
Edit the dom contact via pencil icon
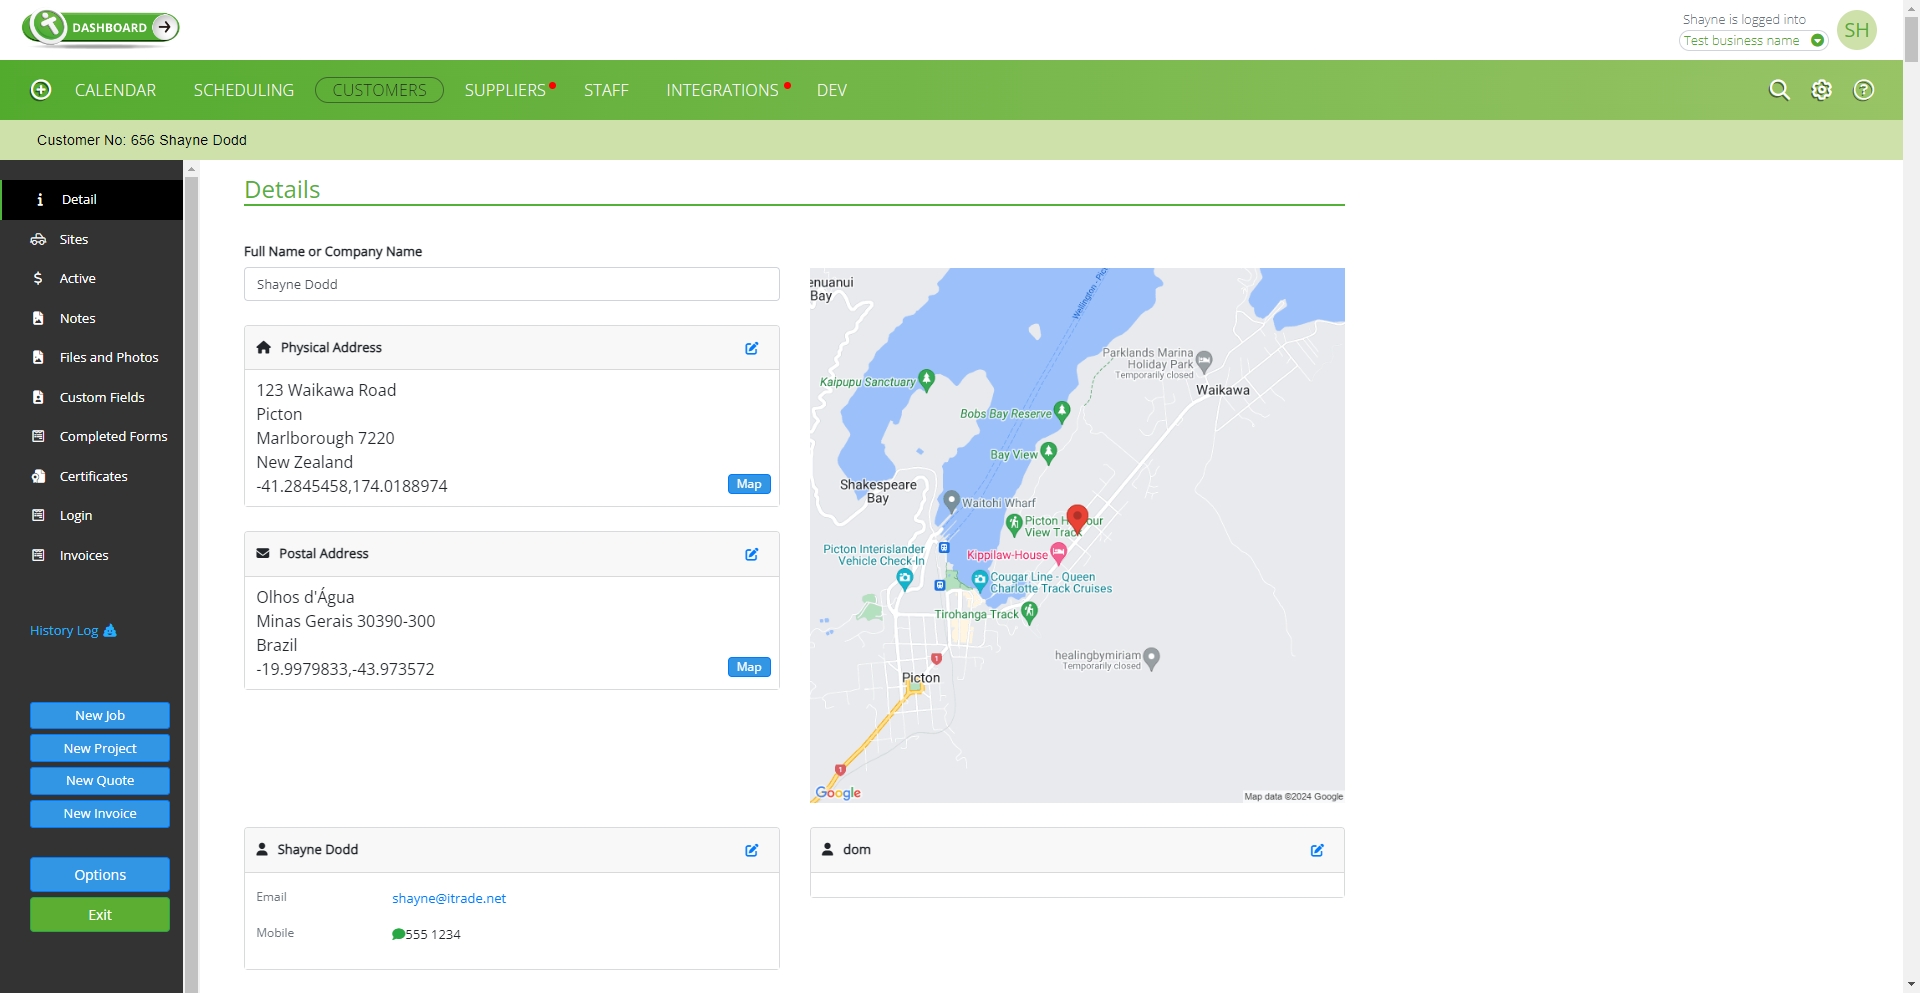(1317, 851)
